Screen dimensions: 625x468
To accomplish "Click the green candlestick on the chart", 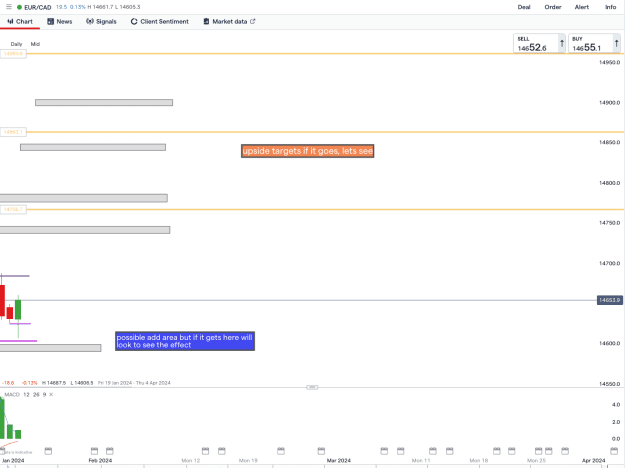I will point(18,309).
